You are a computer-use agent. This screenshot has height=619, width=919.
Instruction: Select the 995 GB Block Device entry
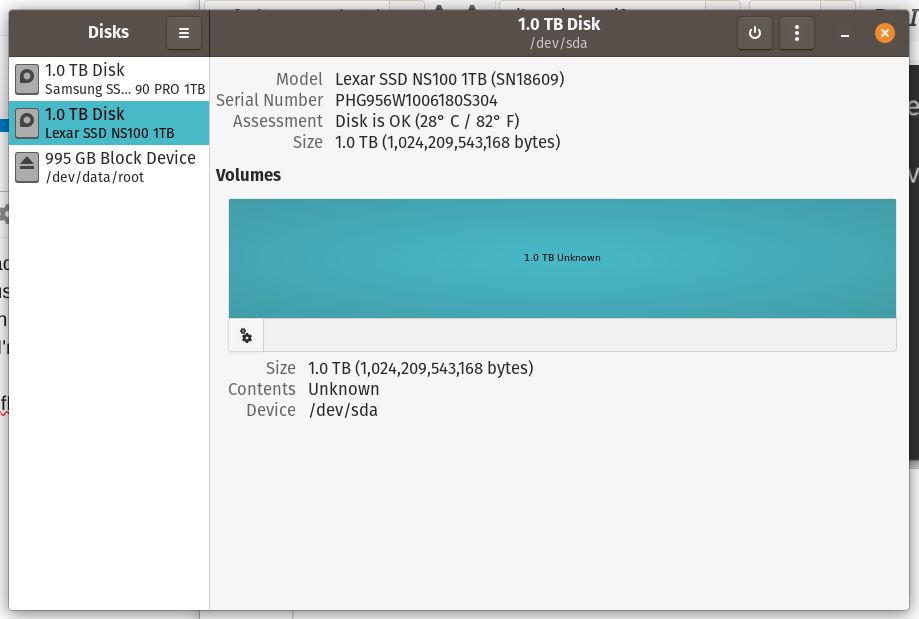pos(109,167)
